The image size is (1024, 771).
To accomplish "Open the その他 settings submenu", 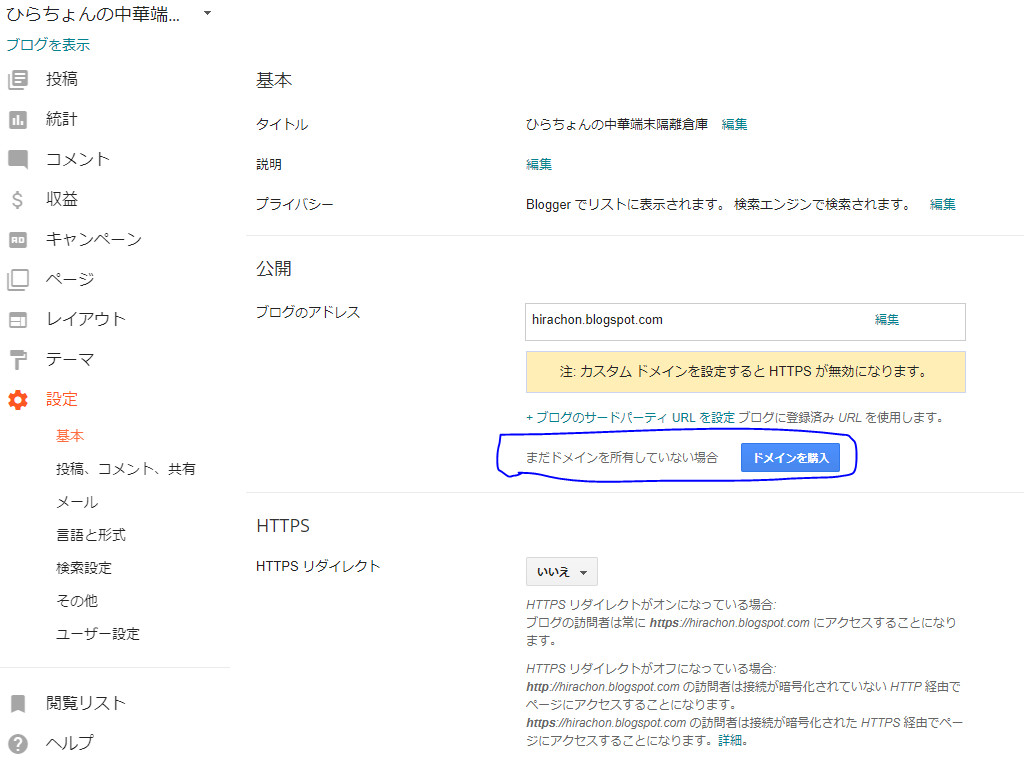I will [77, 601].
